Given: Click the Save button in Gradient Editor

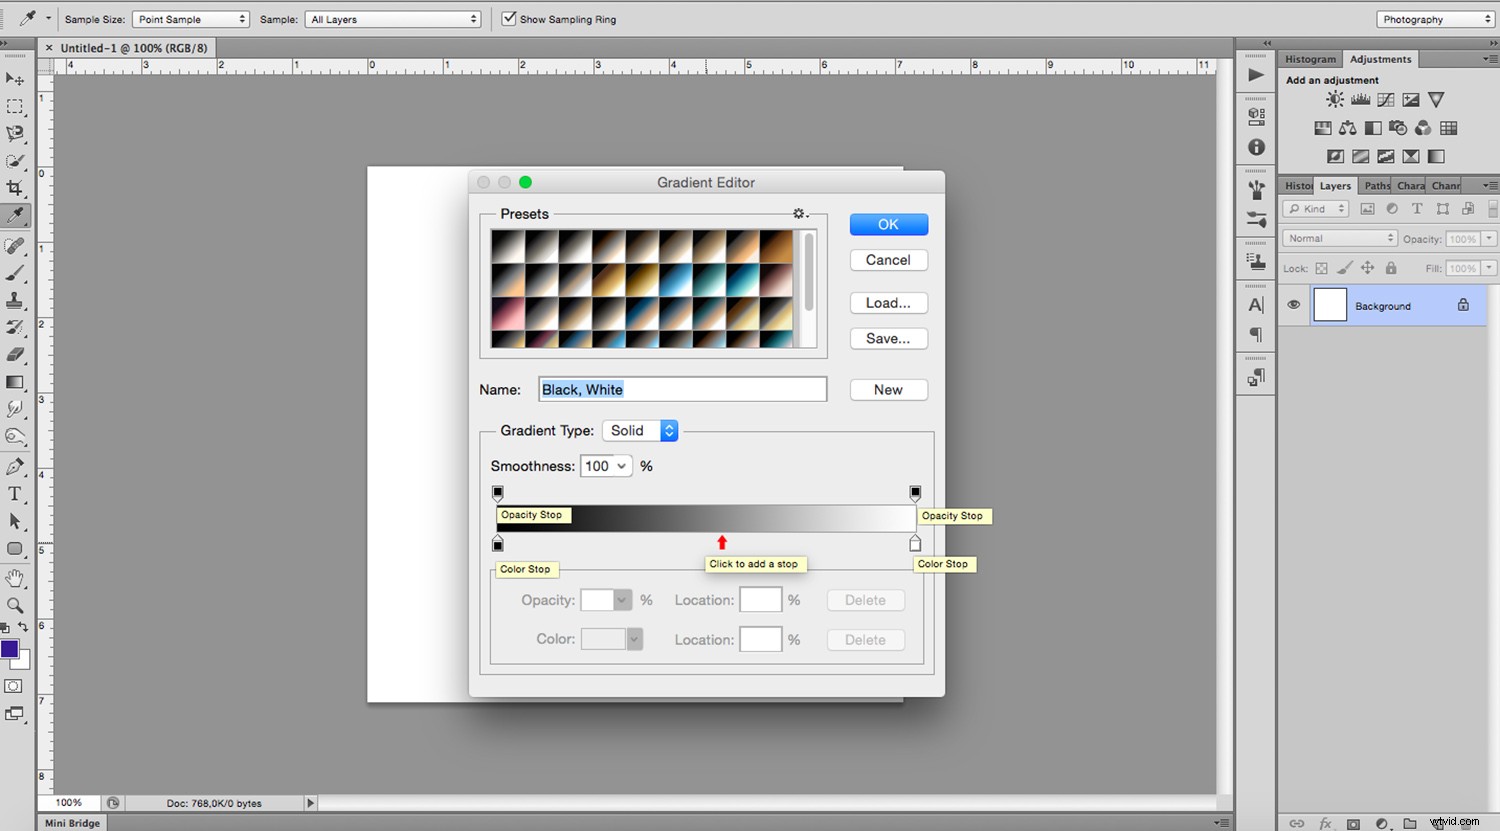Looking at the screenshot, I should pyautogui.click(x=888, y=338).
